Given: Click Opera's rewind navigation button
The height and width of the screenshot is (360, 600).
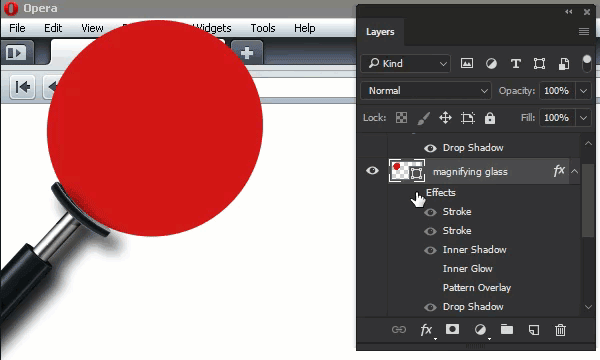Looking at the screenshot, I should (22, 87).
